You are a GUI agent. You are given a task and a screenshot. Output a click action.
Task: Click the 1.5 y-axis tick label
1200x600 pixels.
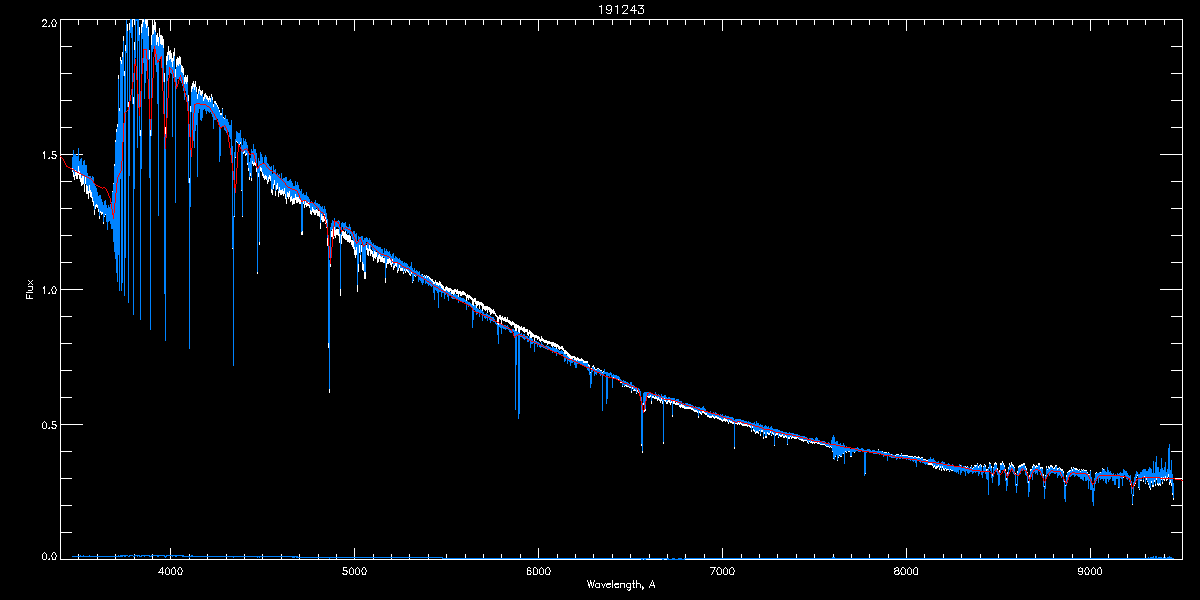coord(48,155)
